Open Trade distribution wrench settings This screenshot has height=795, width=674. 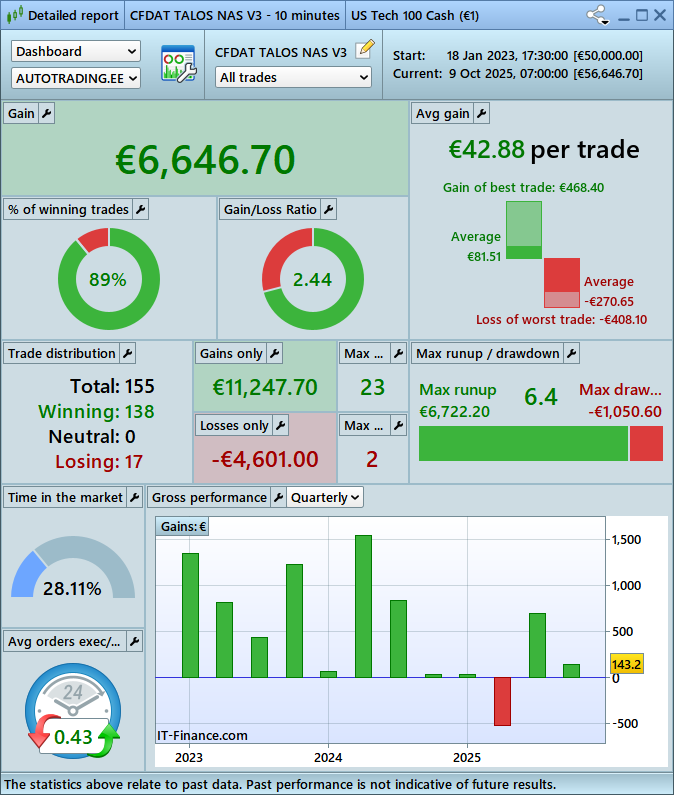[x=127, y=353]
